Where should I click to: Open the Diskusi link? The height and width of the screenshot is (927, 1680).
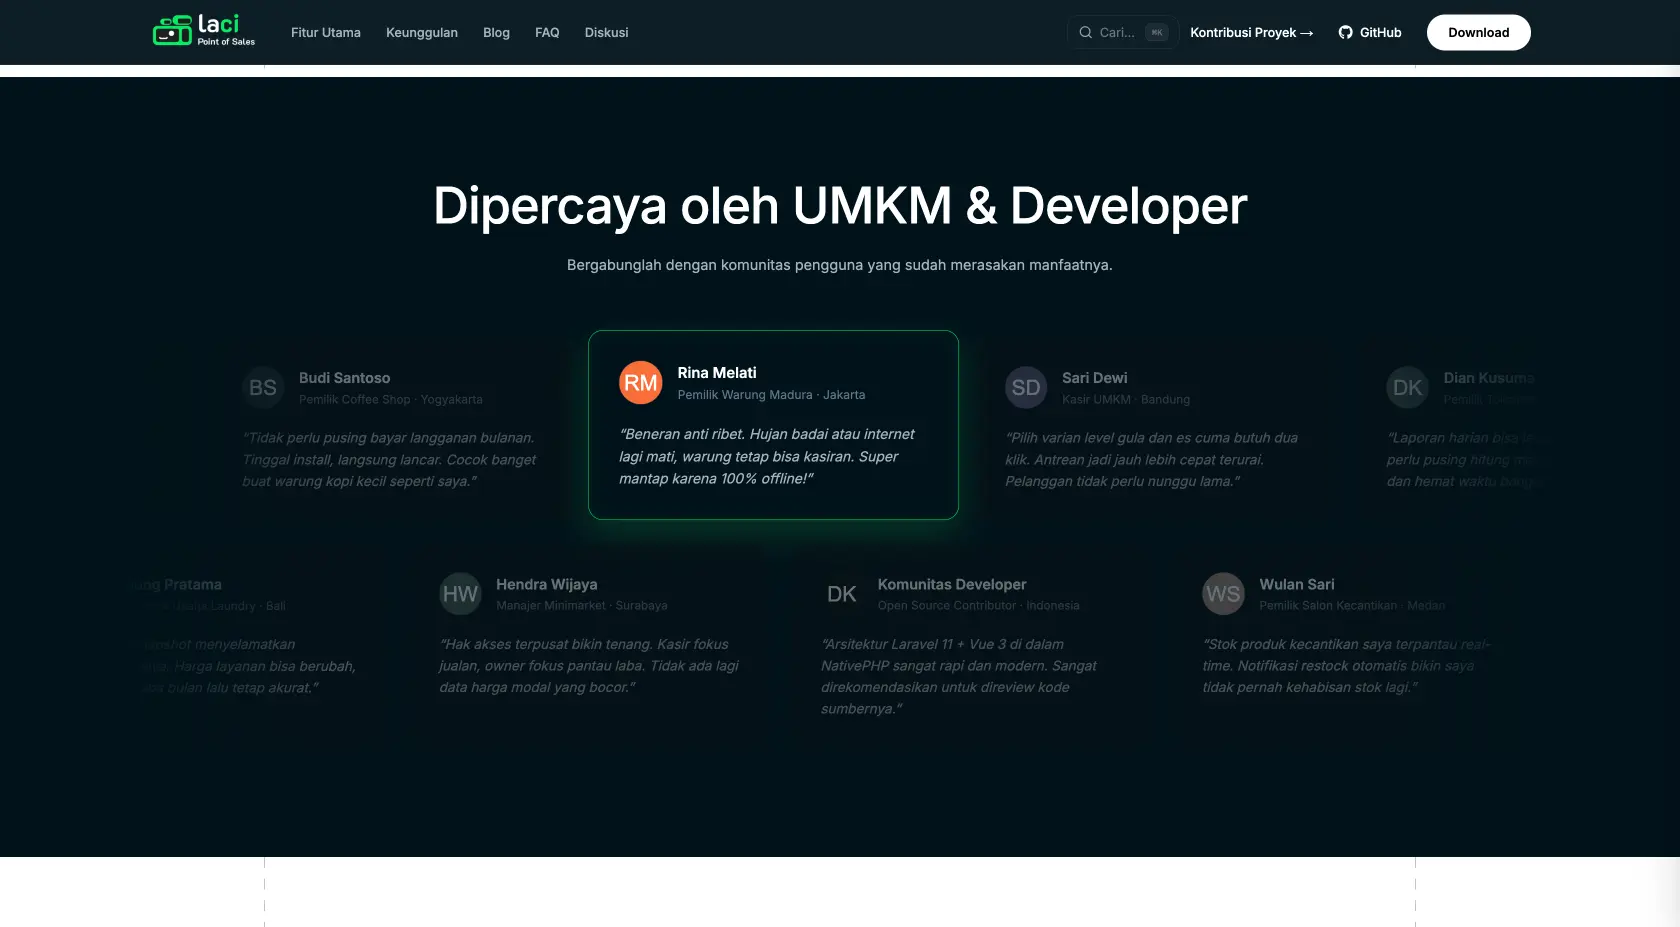point(607,33)
